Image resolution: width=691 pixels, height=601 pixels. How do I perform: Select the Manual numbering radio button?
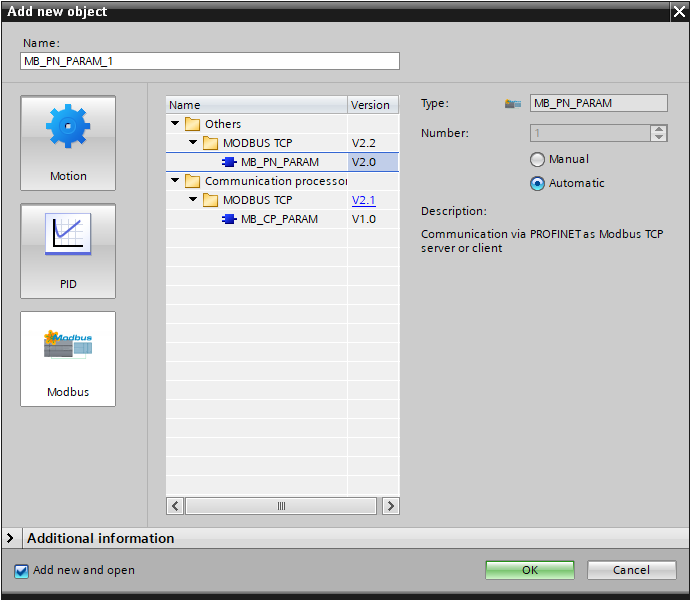click(538, 159)
